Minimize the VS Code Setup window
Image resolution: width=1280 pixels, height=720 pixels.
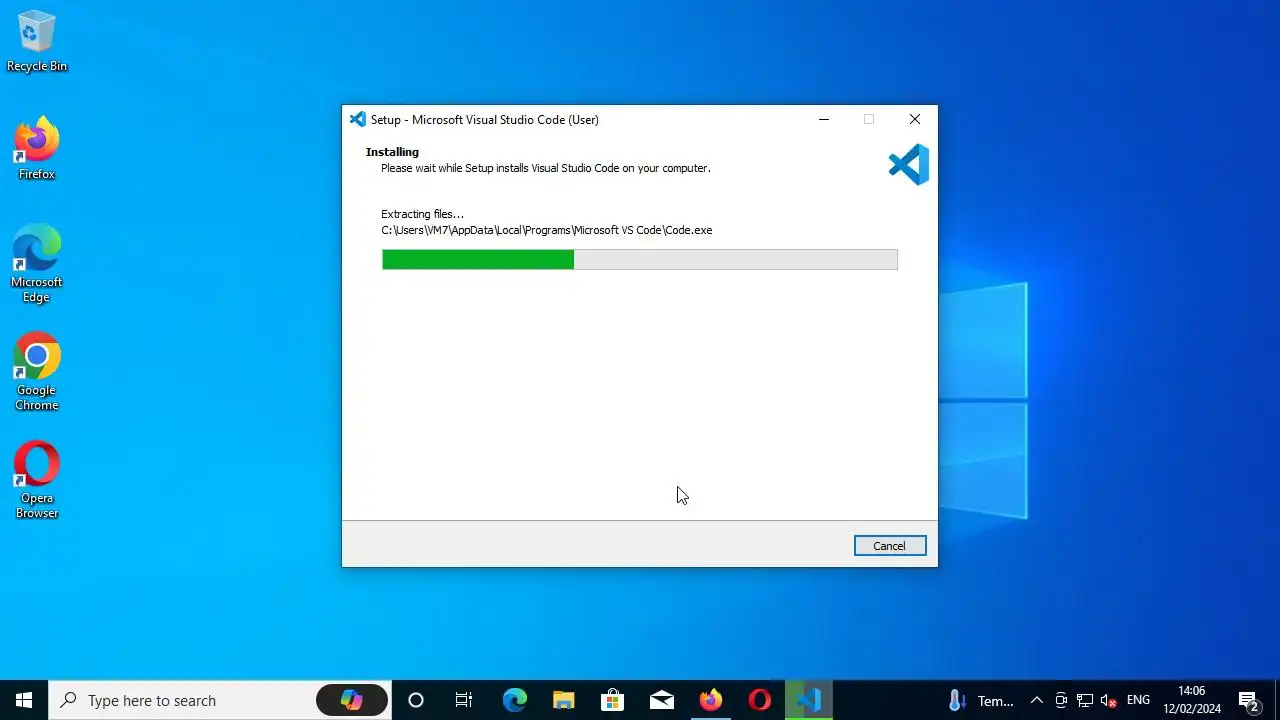824,120
